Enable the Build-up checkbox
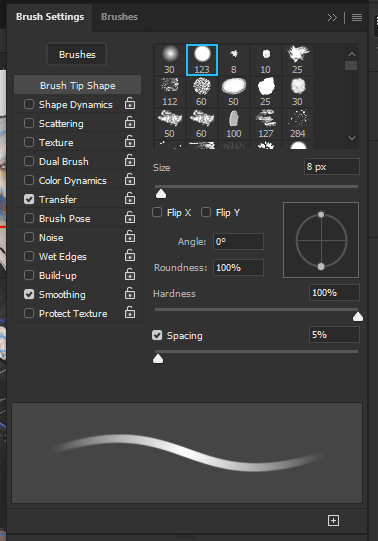 point(29,275)
